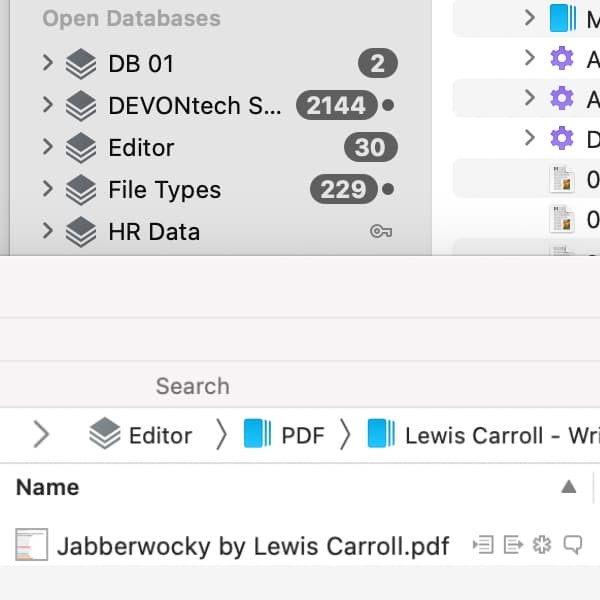
Task: Click the third purple gear smart group icon
Action: click(562, 138)
